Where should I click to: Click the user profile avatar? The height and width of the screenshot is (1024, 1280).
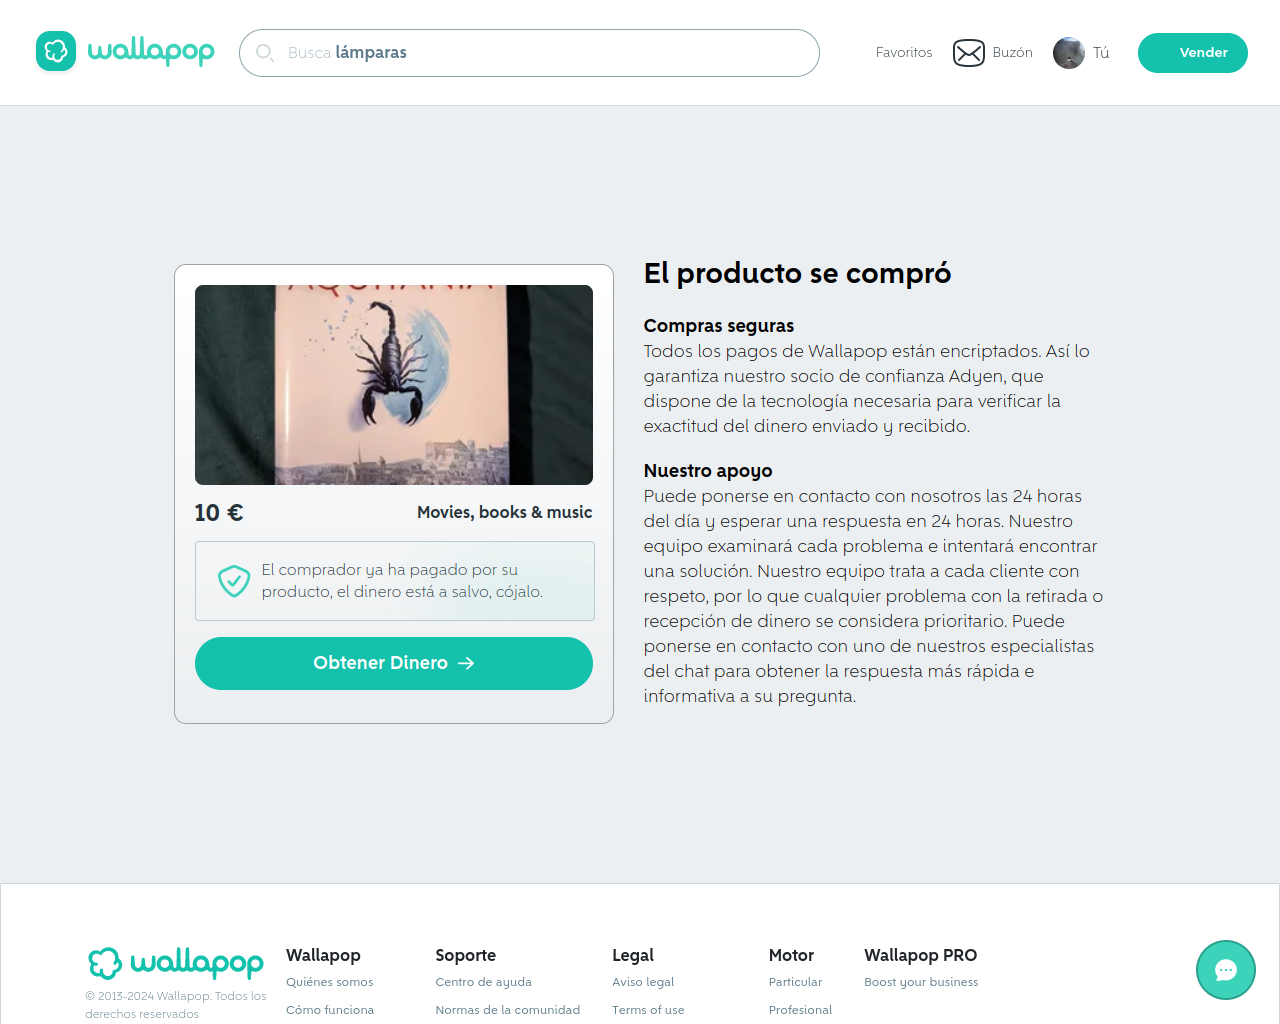coord(1069,53)
